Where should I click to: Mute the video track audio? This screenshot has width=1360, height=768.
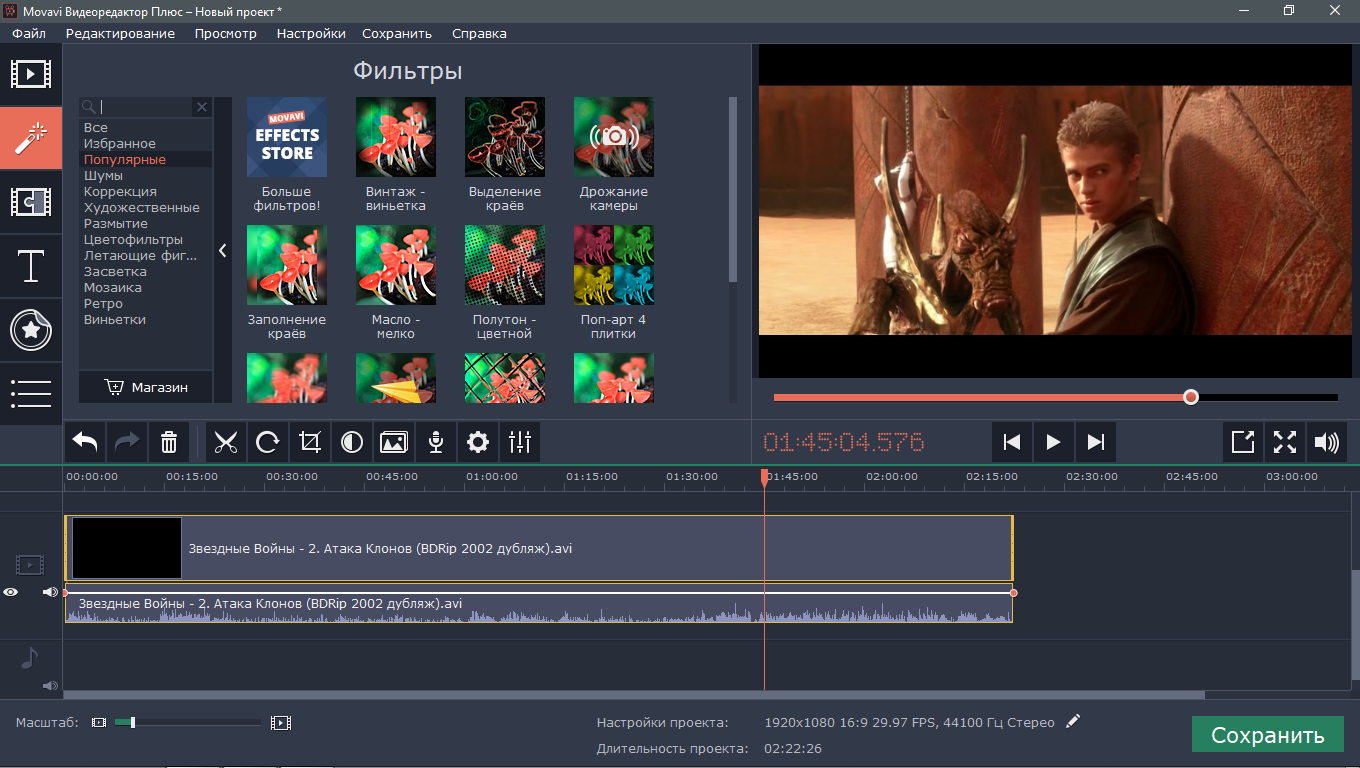pyautogui.click(x=50, y=592)
